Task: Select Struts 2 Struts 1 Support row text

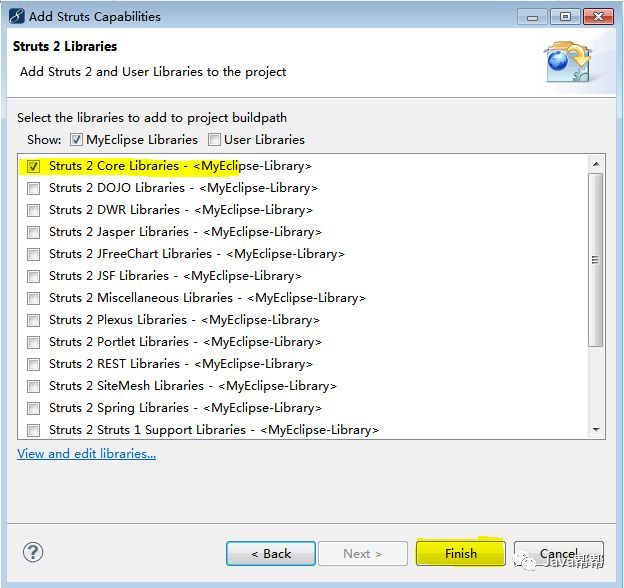Action: (x=214, y=430)
